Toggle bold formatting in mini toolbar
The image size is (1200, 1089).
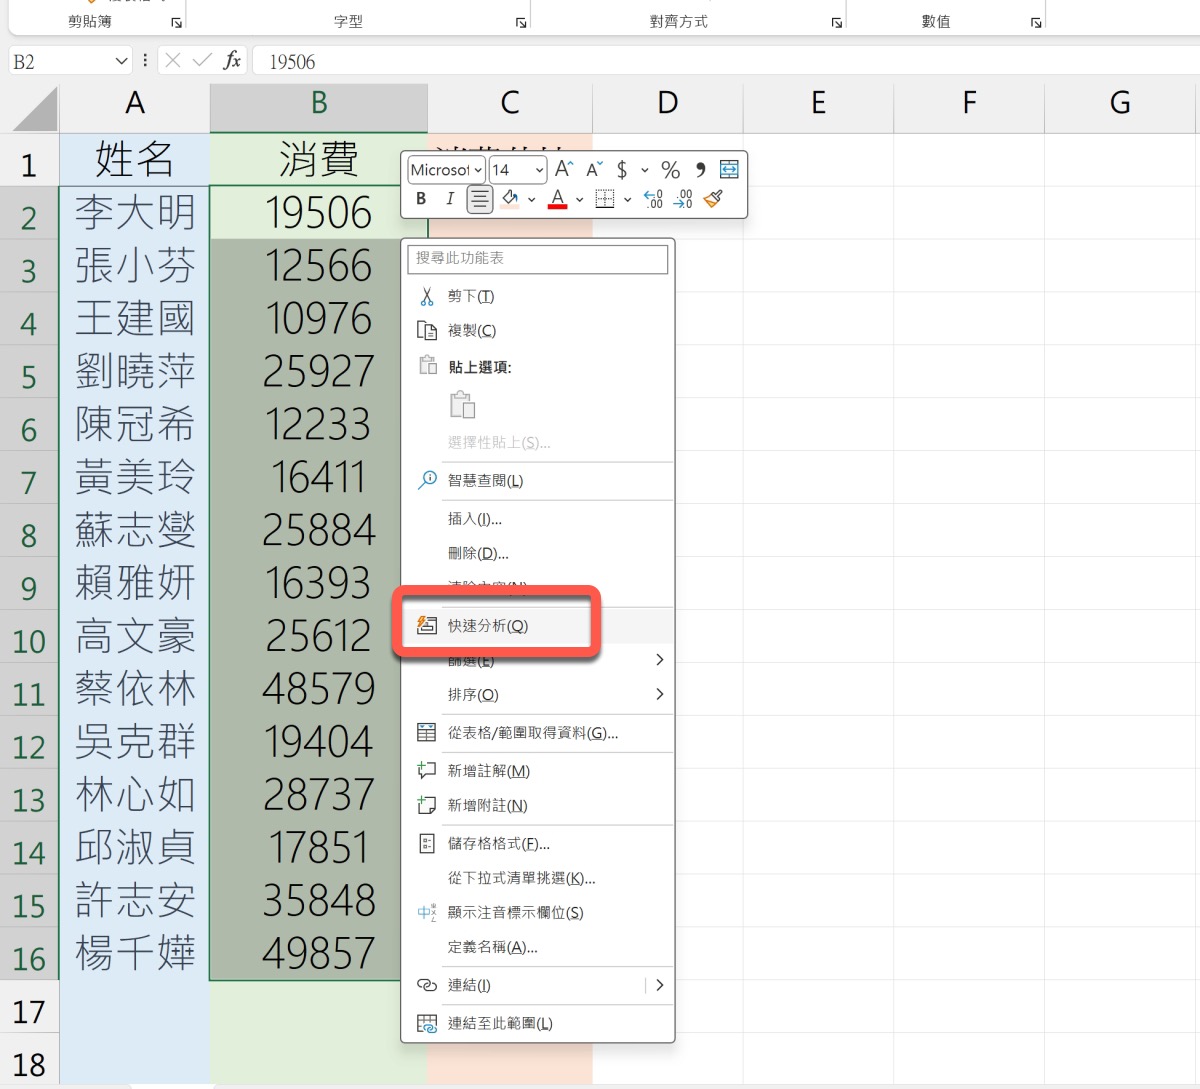click(421, 199)
